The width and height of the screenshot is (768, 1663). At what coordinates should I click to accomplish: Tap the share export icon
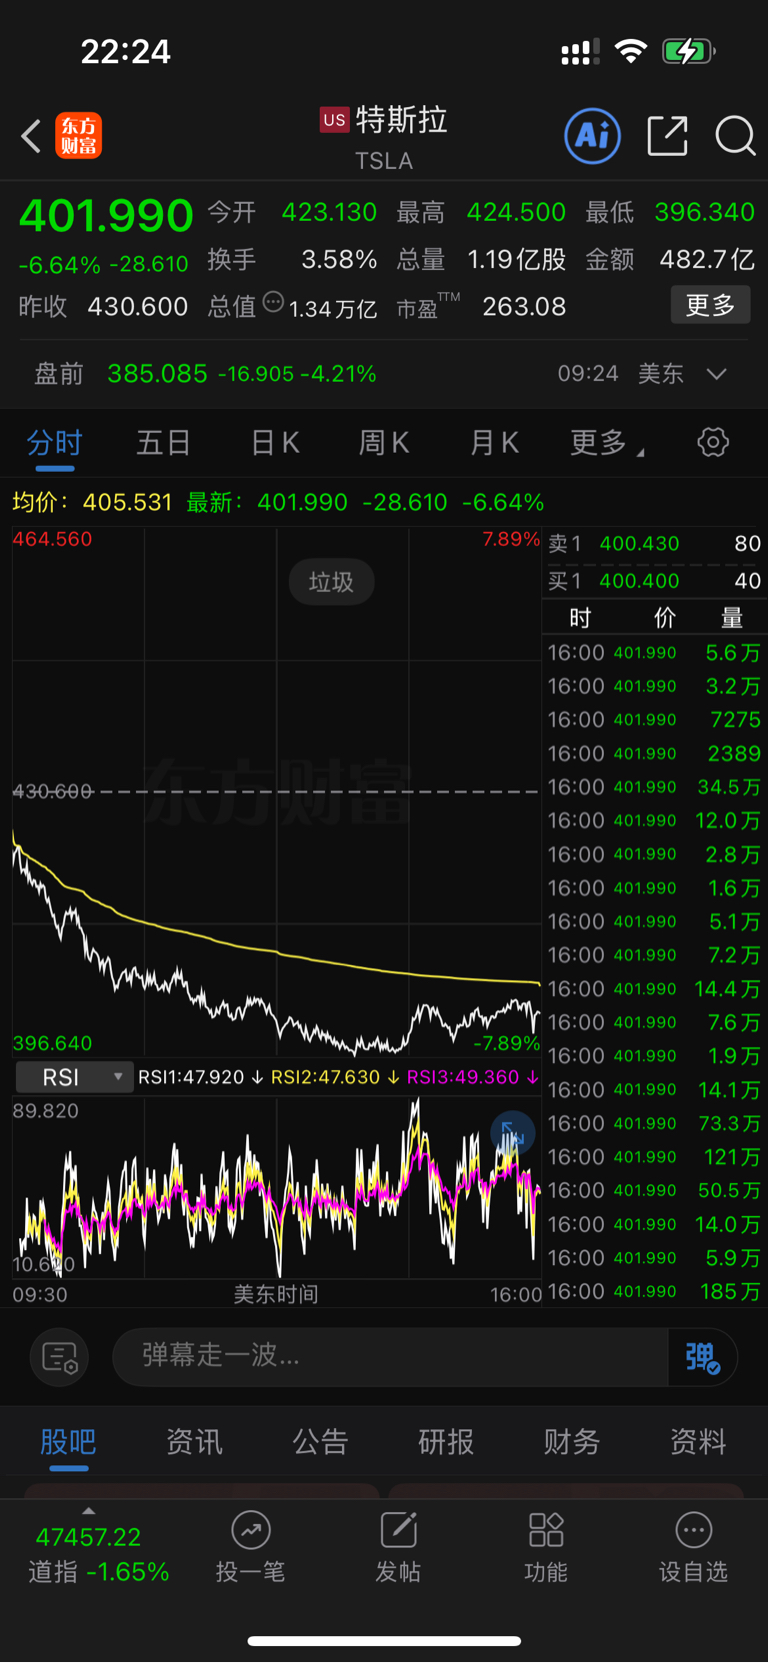click(667, 136)
